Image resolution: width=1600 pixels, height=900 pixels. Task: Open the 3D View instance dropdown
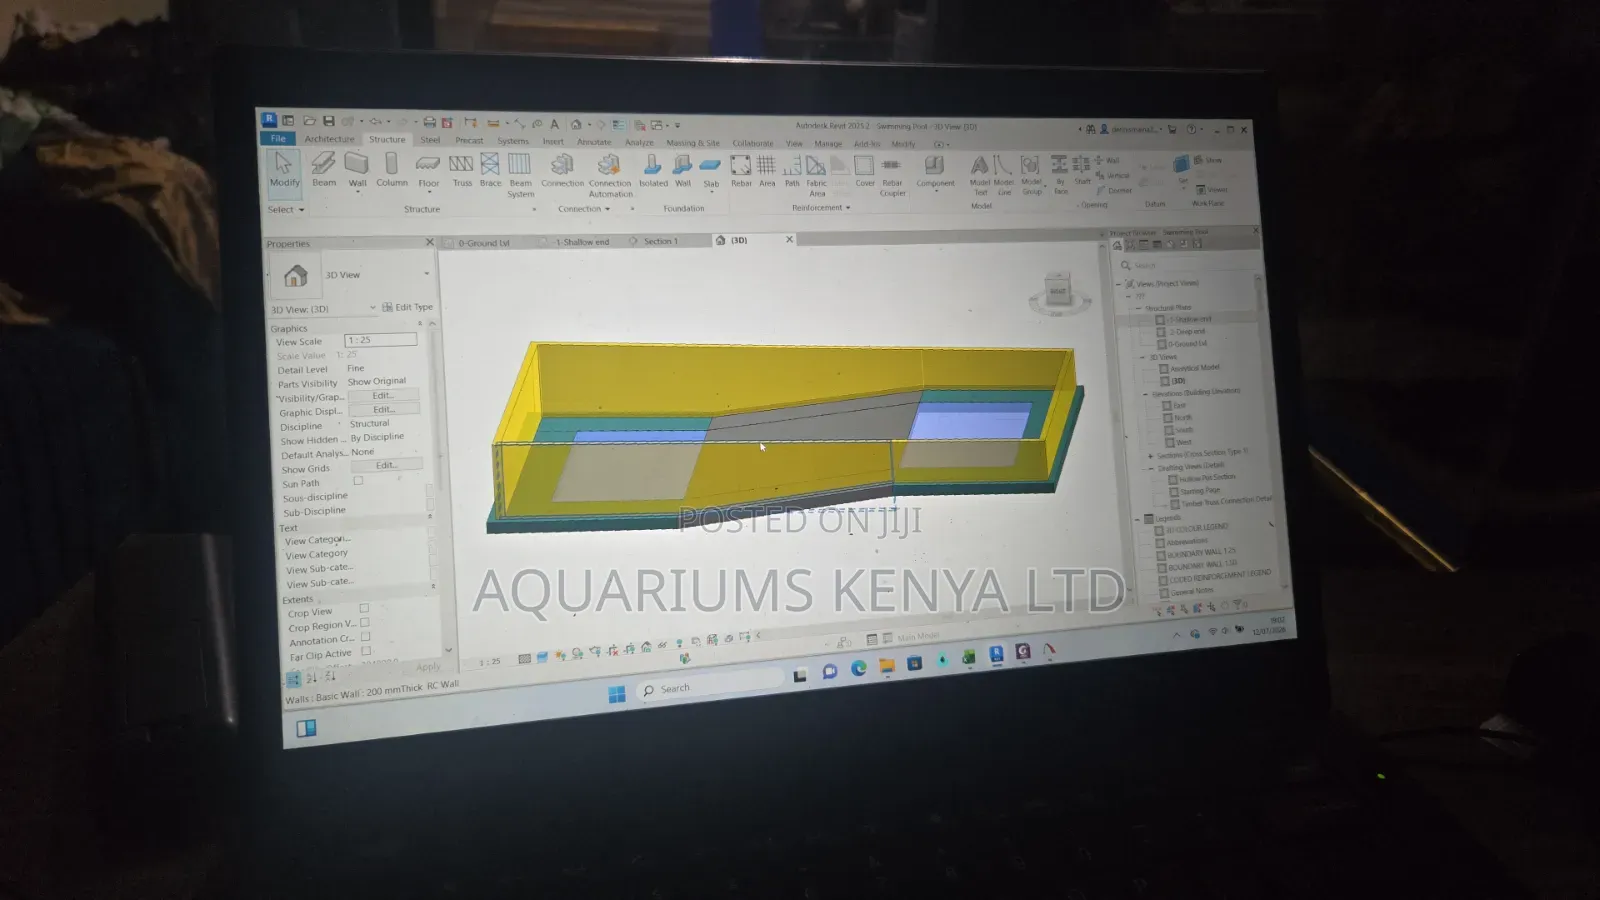(x=323, y=308)
